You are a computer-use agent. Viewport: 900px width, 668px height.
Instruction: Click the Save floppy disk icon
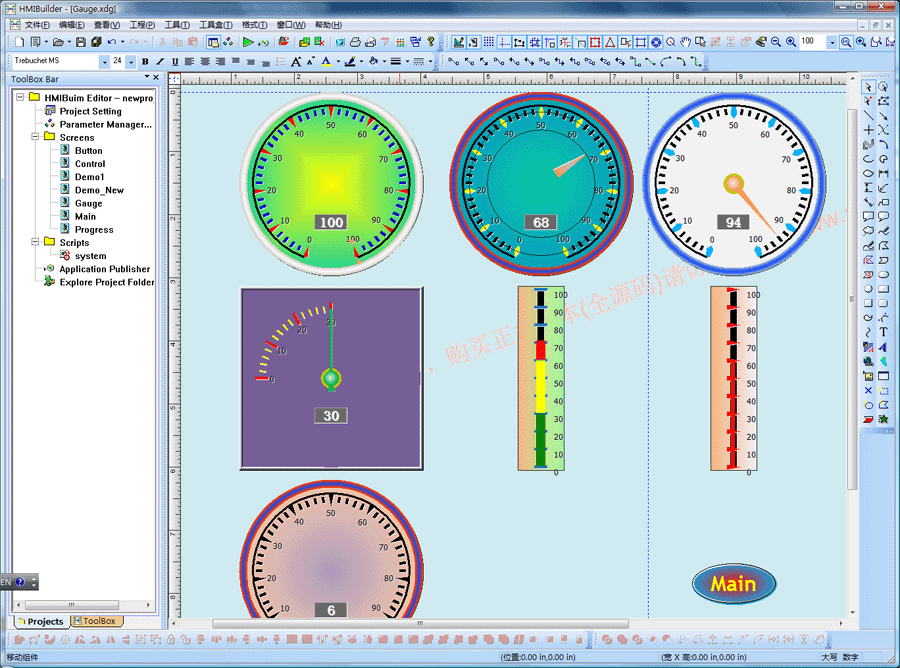(x=81, y=42)
